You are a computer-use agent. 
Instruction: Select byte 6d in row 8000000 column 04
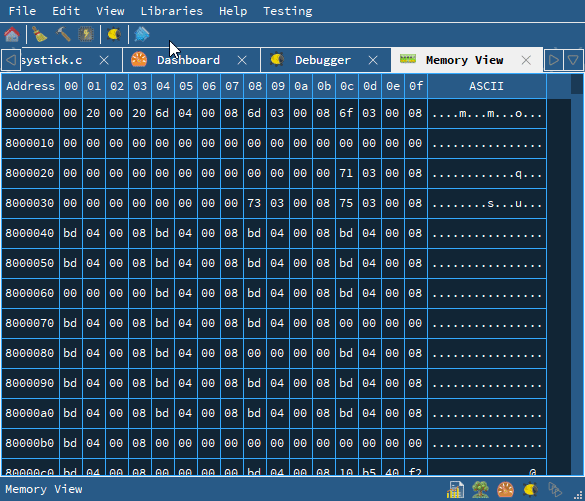[x=162, y=113]
